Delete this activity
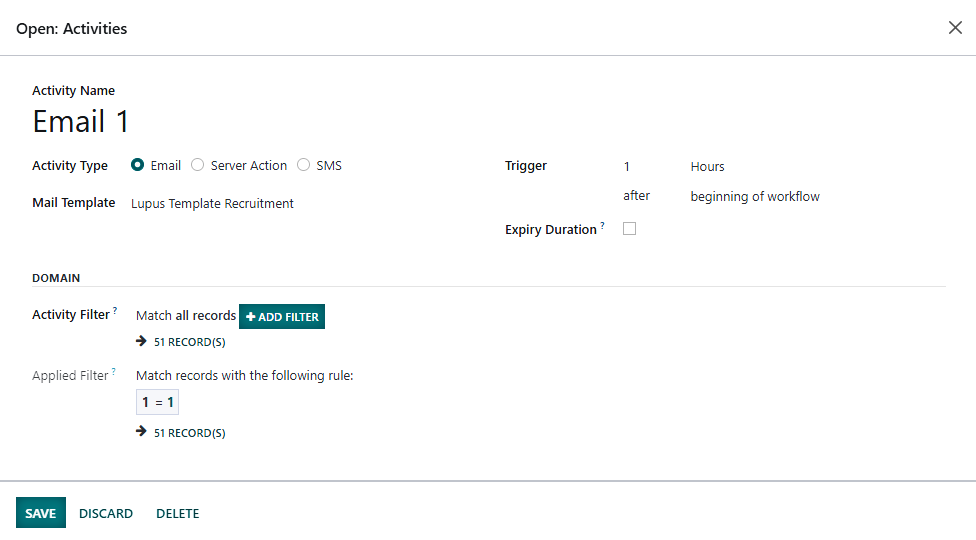This screenshot has height=540, width=976. click(x=177, y=513)
